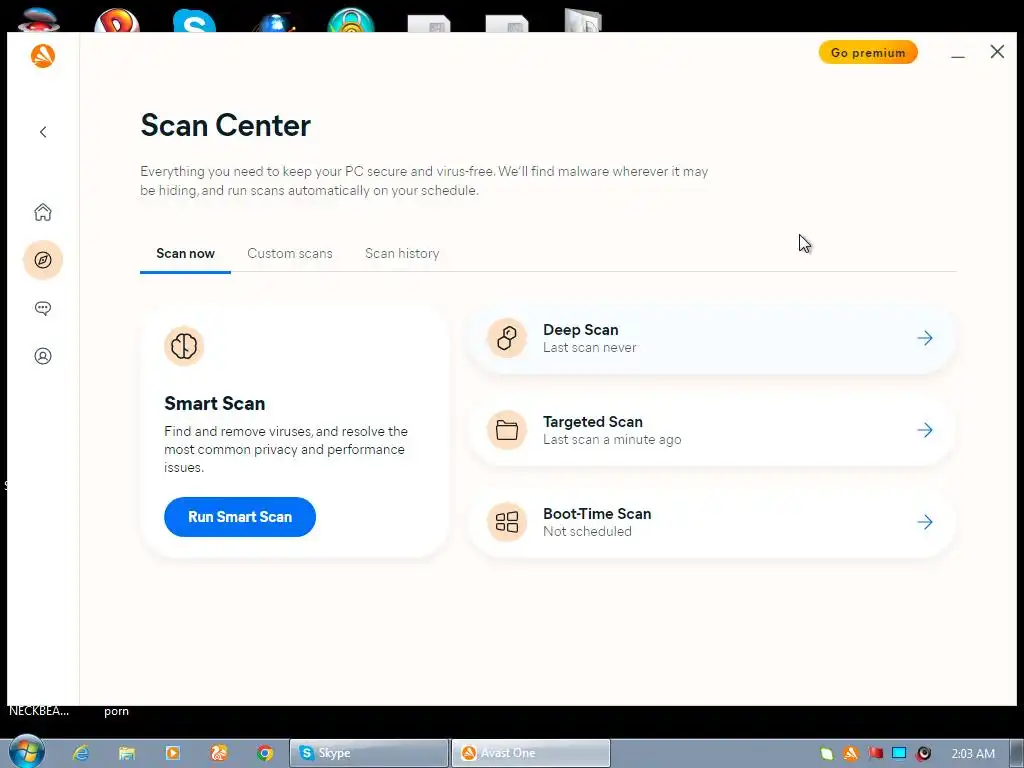Launch Google Chrome from the taskbar
1024x768 pixels.
[264, 753]
